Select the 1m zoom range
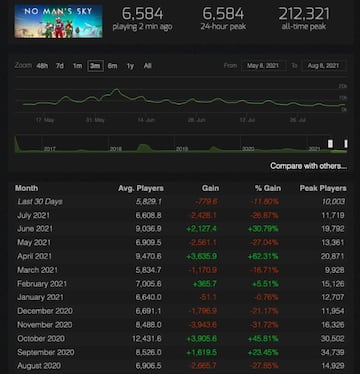 (77, 66)
